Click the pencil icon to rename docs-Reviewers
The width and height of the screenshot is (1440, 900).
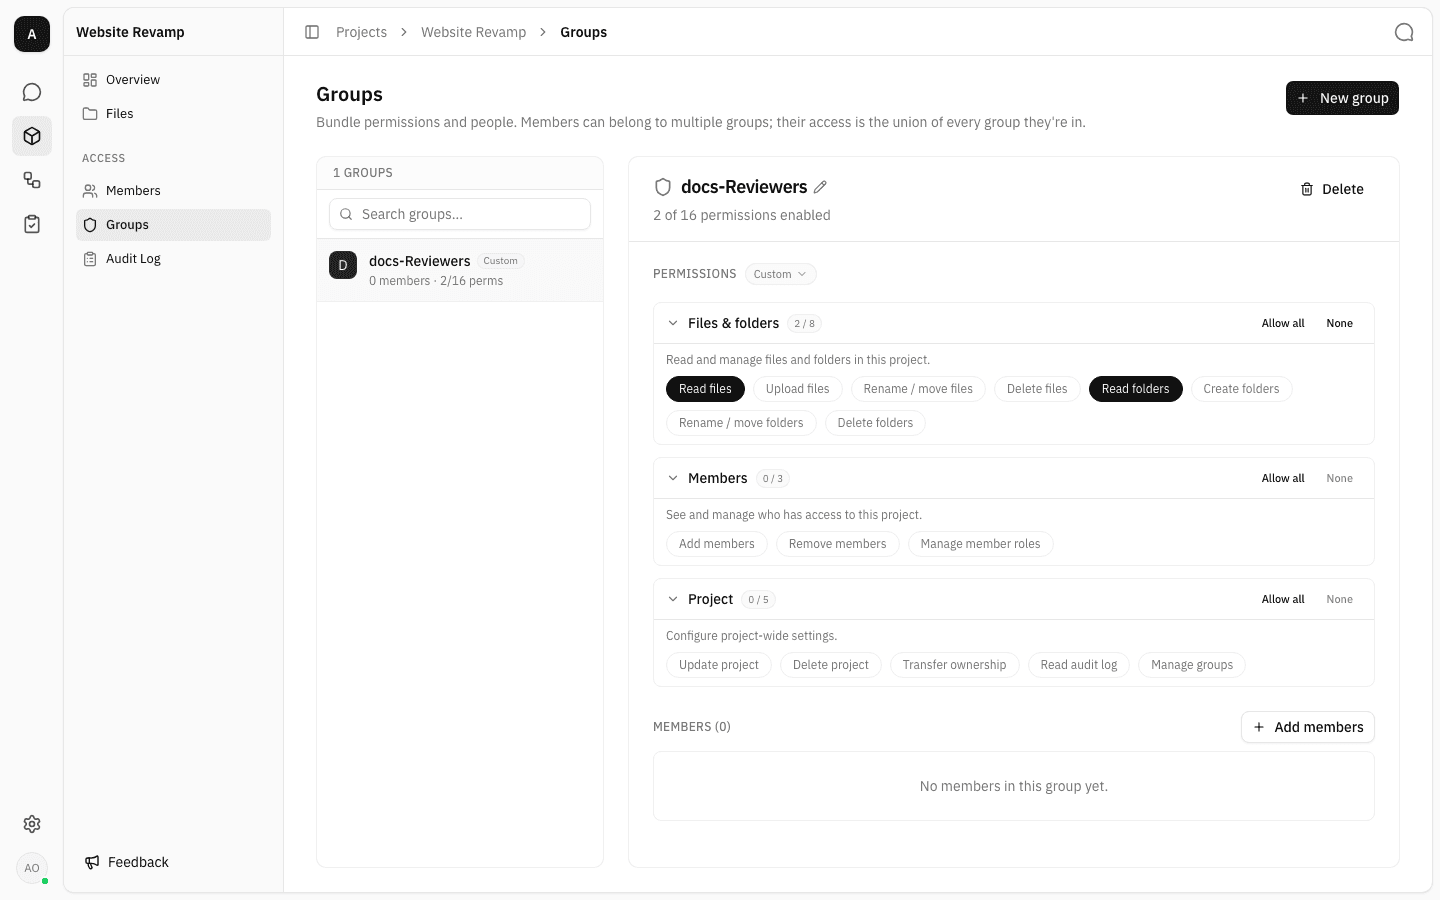point(821,187)
